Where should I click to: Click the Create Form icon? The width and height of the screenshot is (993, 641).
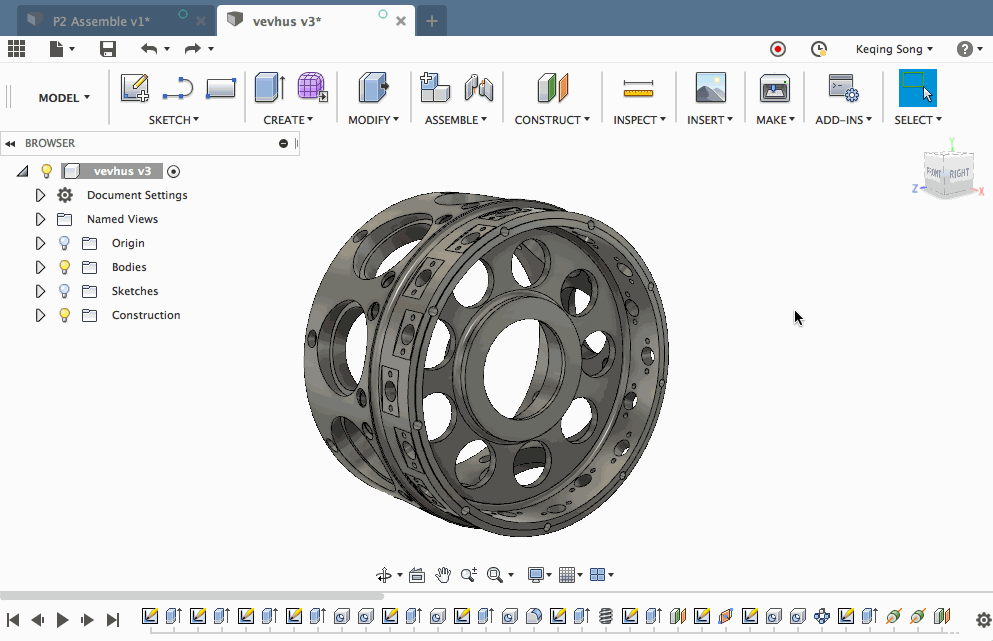click(x=312, y=88)
